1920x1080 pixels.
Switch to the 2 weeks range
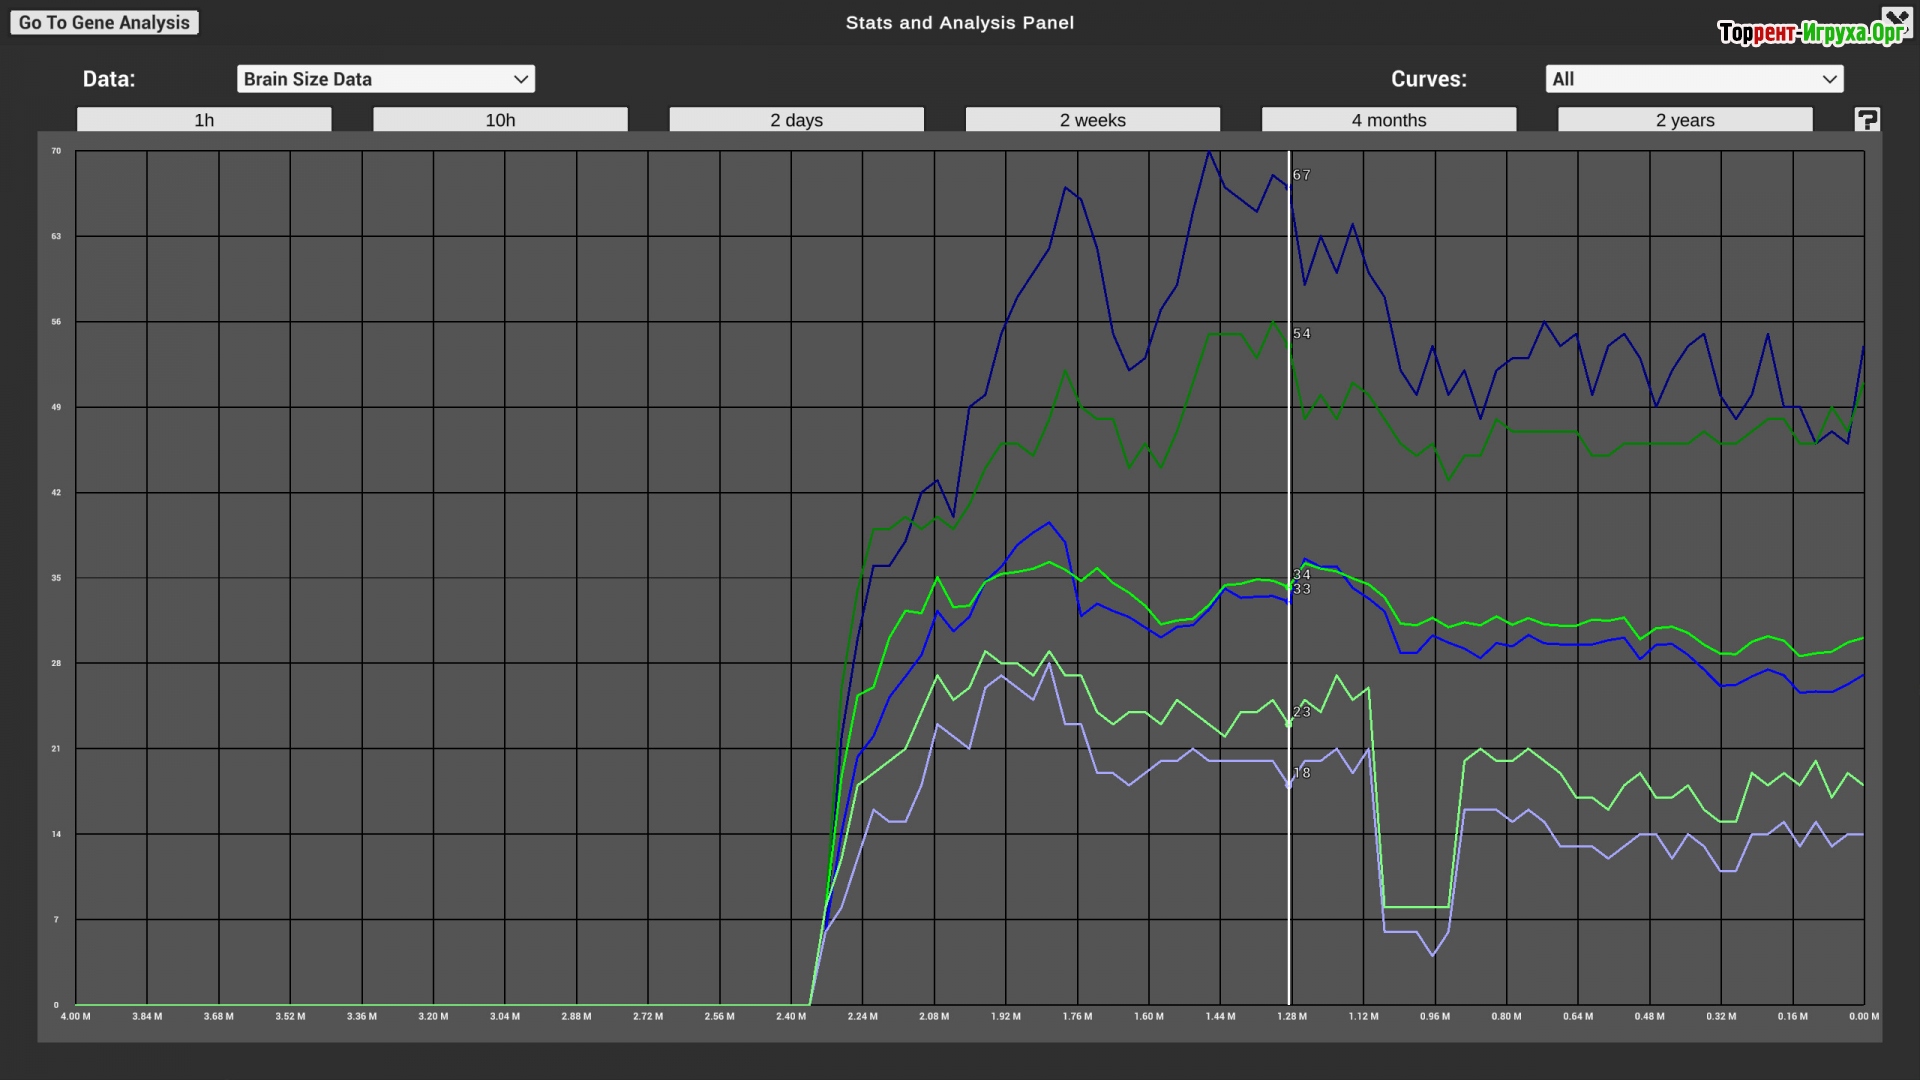[x=1092, y=120]
